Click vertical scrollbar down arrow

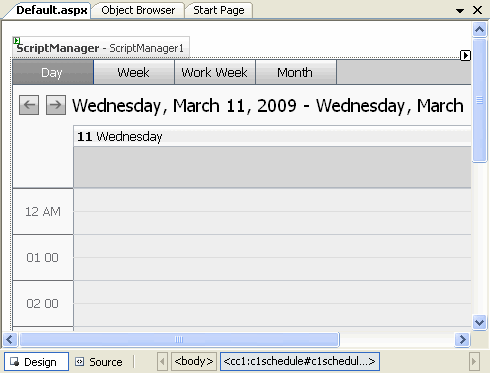click(x=479, y=322)
